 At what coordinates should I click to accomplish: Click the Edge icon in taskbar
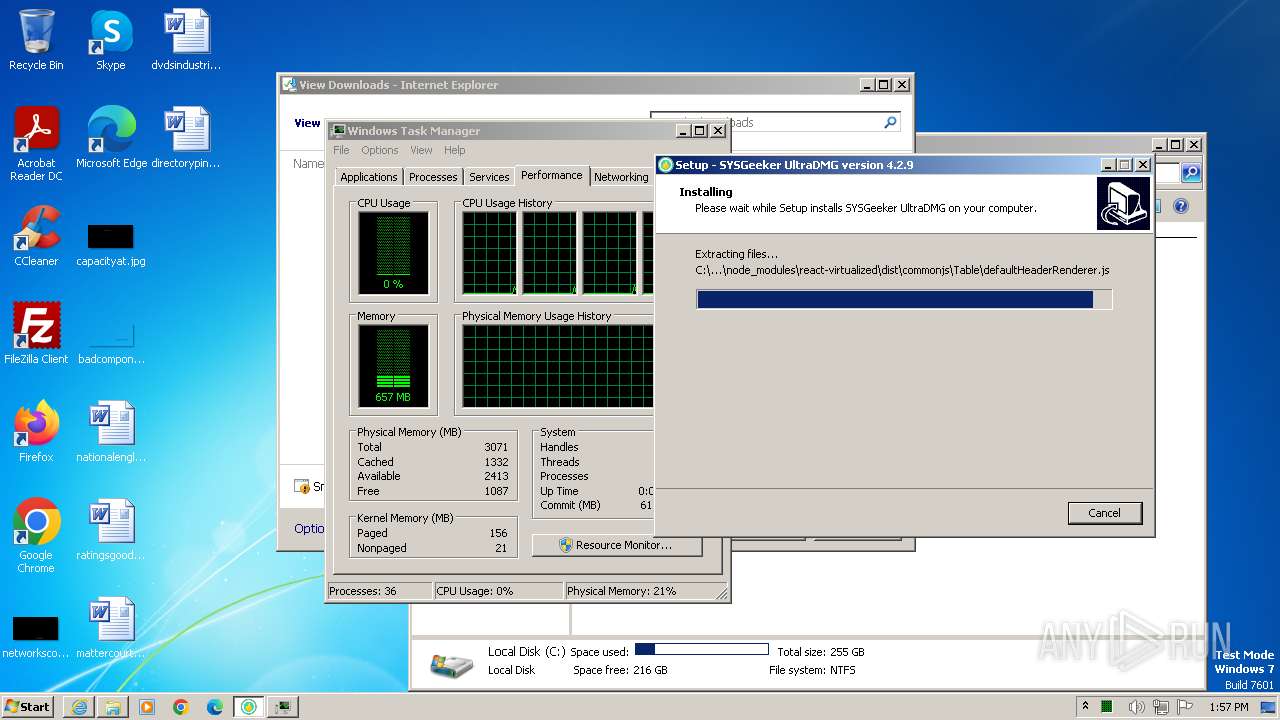[x=215, y=707]
